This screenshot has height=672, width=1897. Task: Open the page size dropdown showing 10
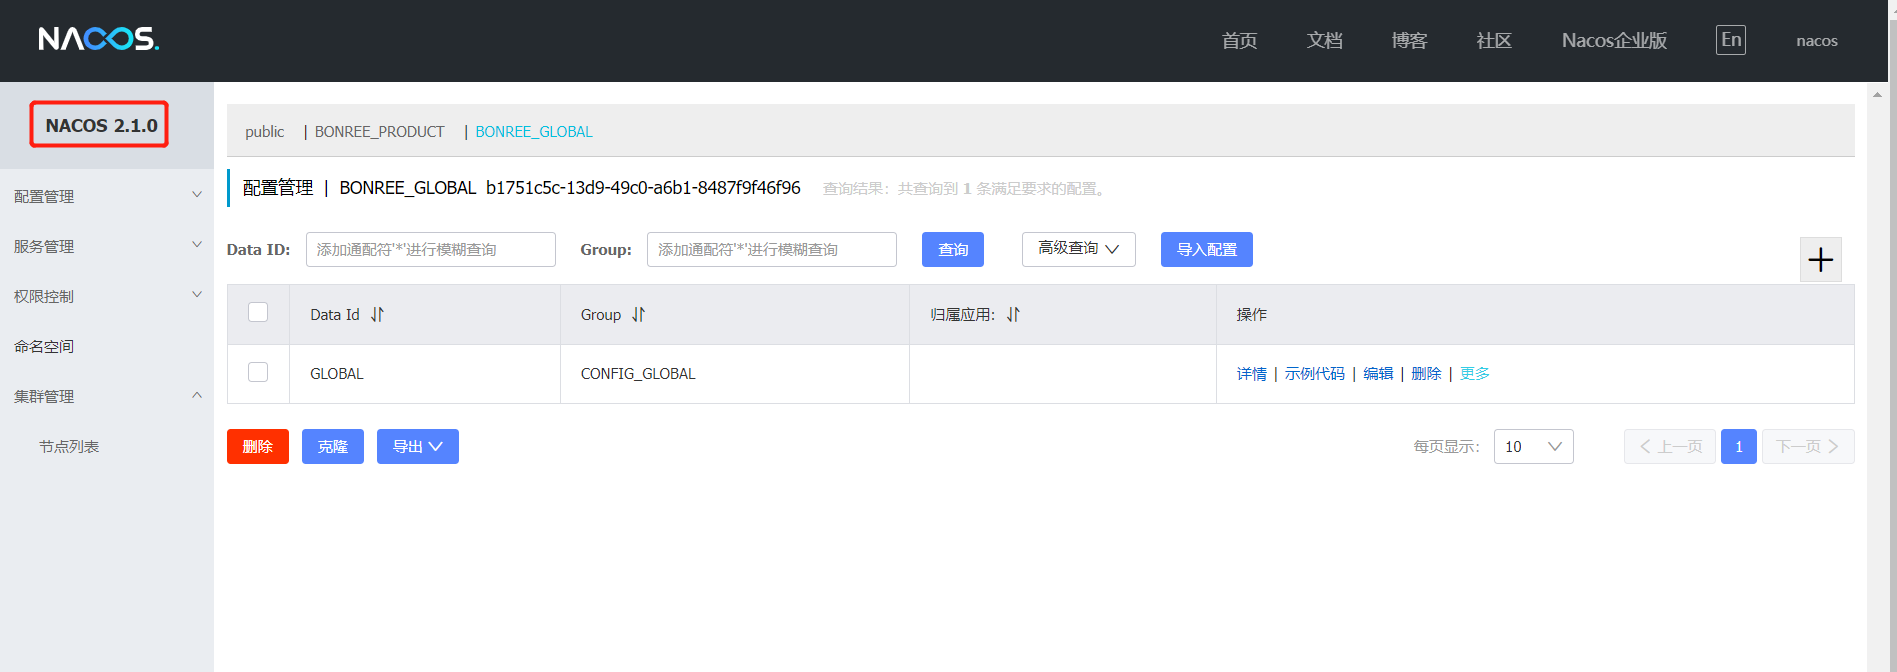(1533, 446)
